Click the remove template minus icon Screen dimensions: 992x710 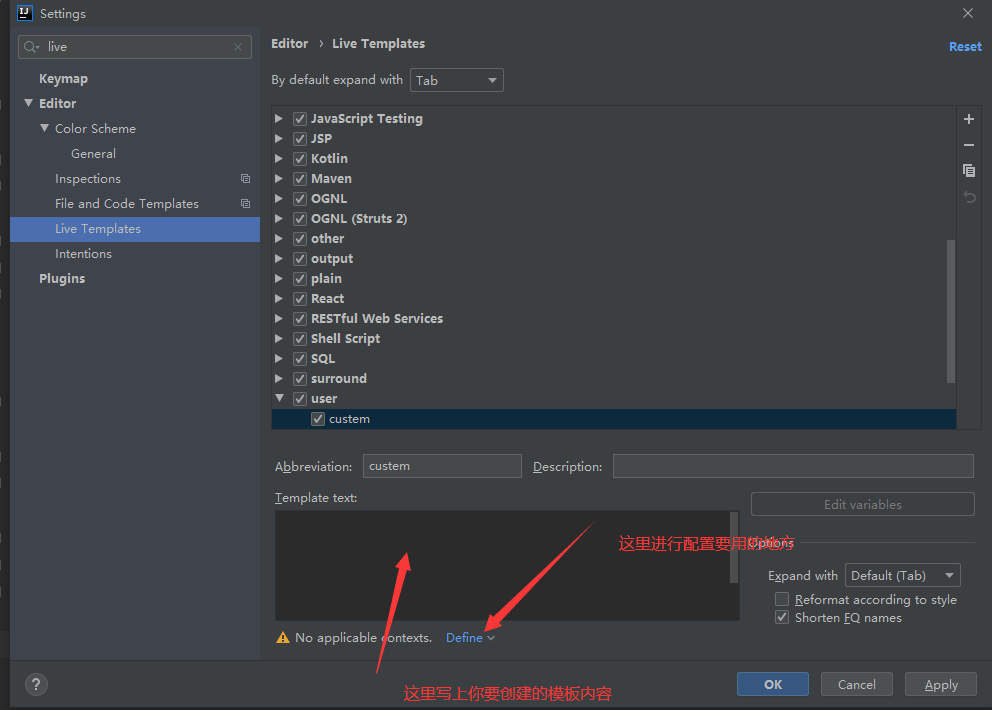[x=968, y=145]
